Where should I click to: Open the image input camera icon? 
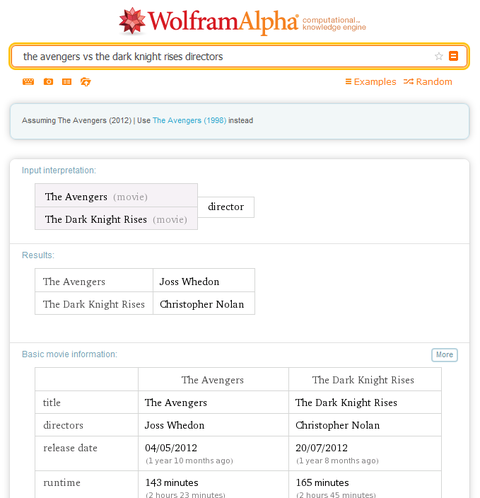point(48,82)
